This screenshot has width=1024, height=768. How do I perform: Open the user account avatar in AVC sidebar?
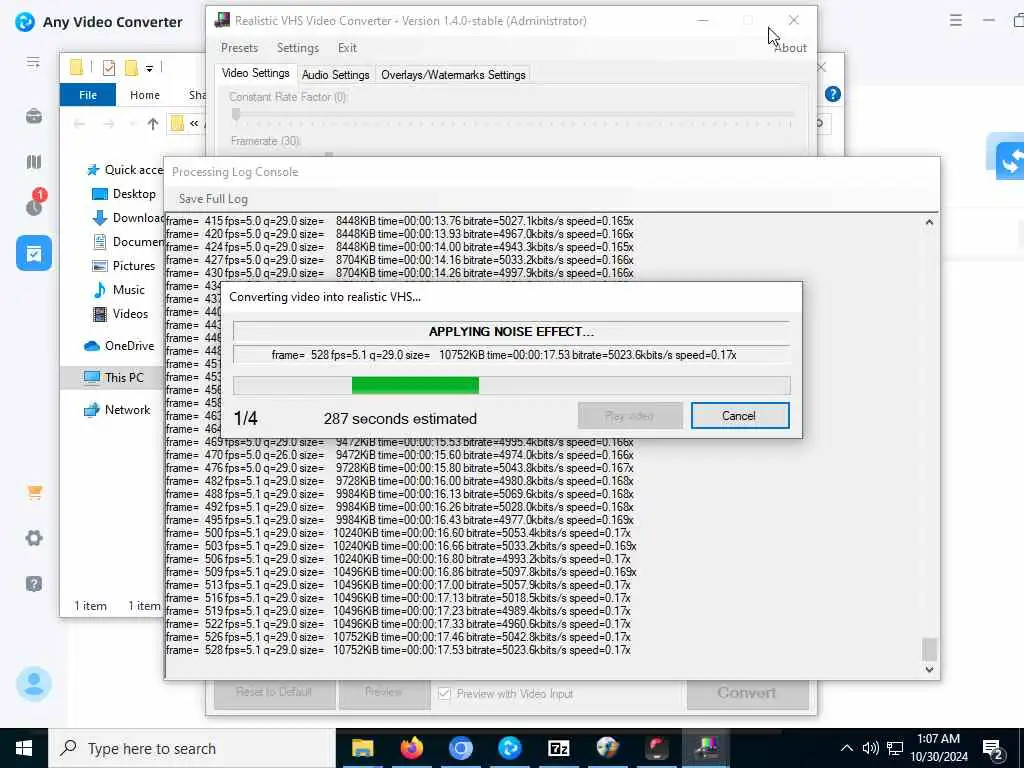click(34, 684)
